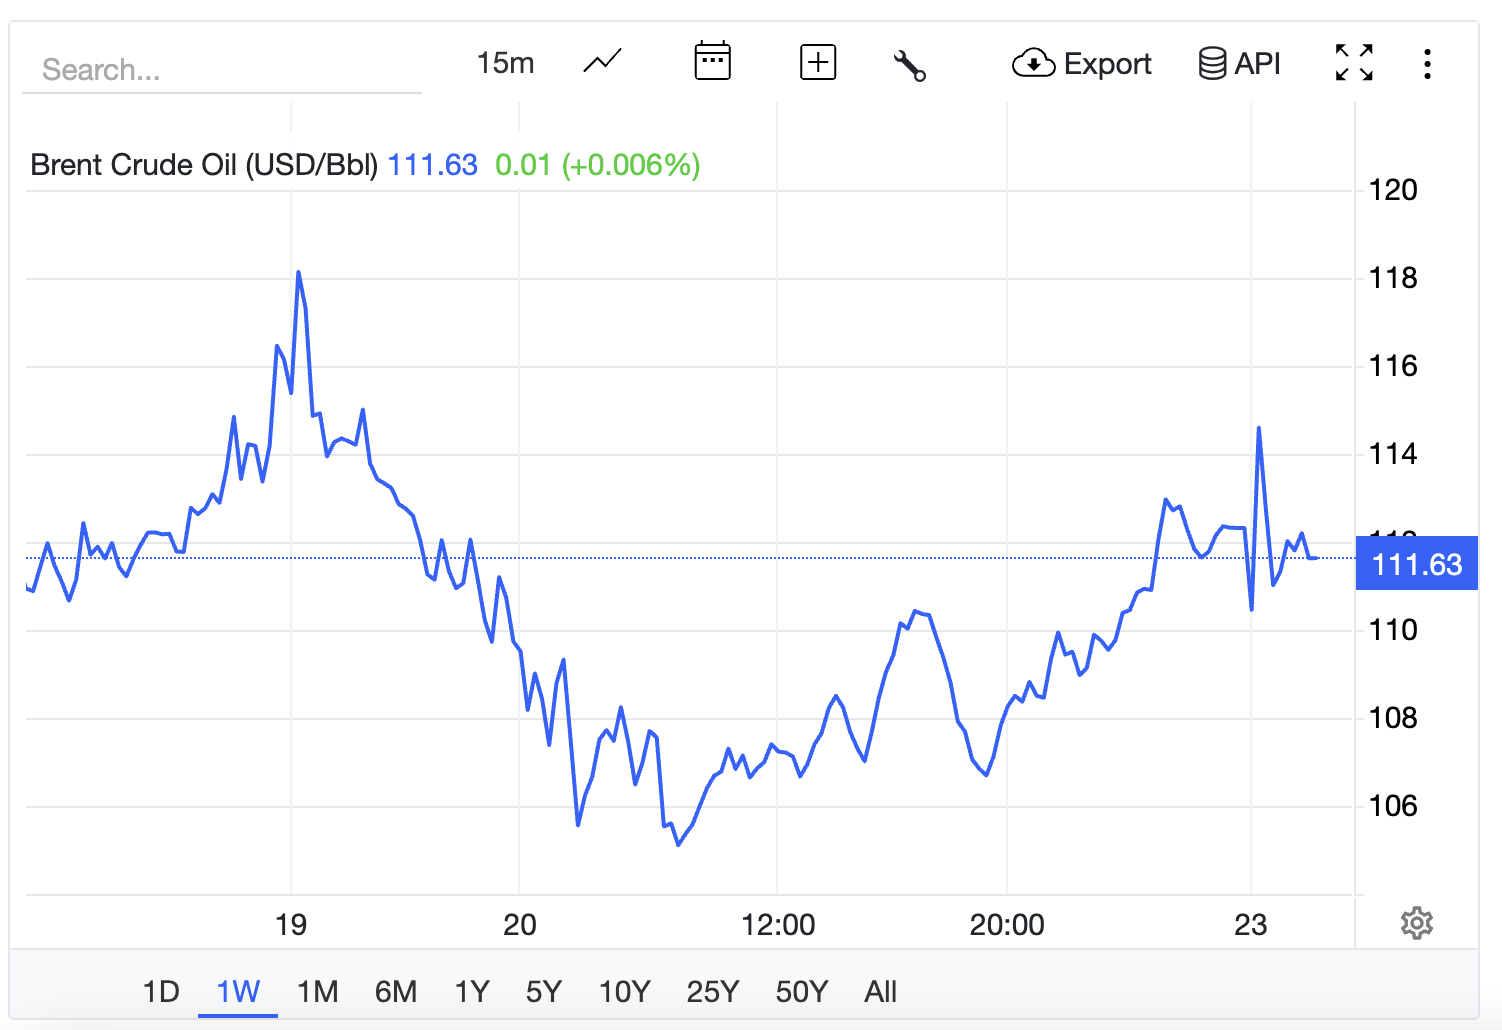Open the three-dot more options menu
Screen dimensions: 1502x1030
pyautogui.click(x=1427, y=64)
